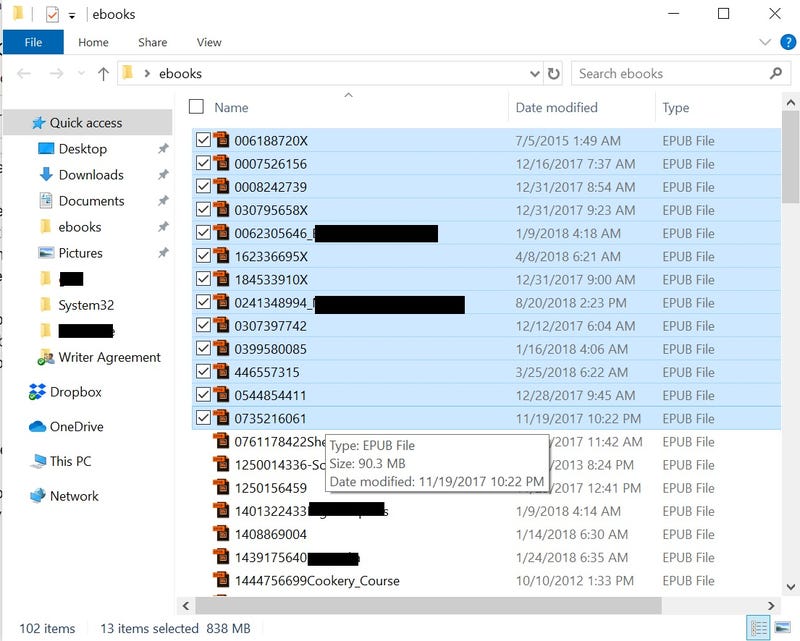Viewport: 800px width, 641px height.
Task: Click the Up directory arrow icon
Action: pyautogui.click(x=103, y=74)
